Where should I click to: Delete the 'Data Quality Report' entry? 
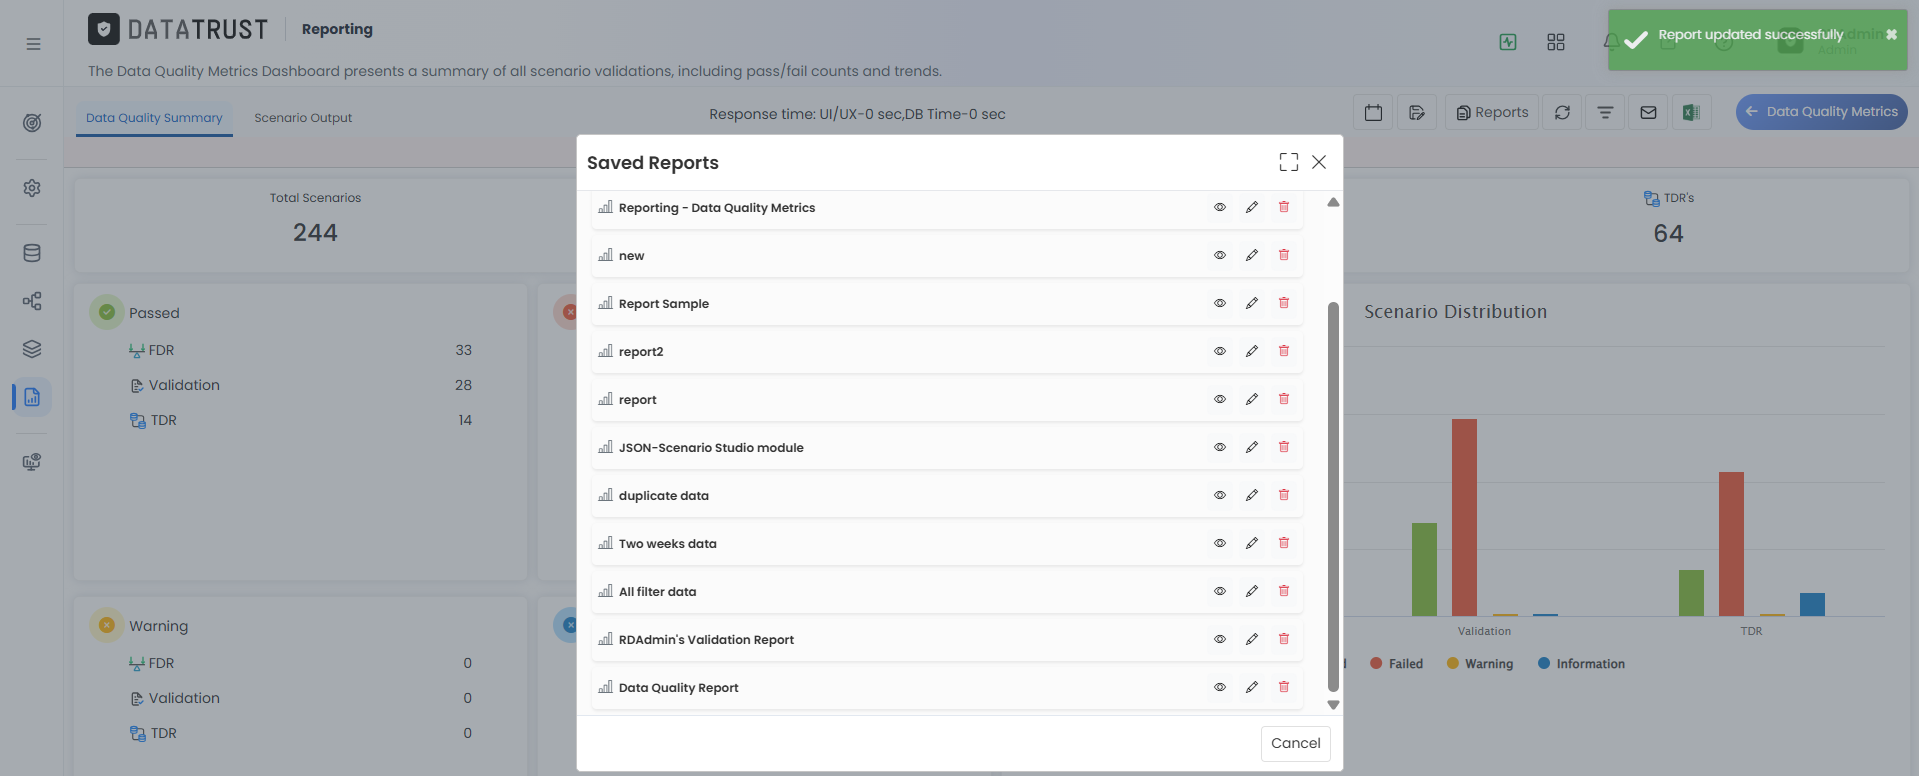click(1284, 687)
